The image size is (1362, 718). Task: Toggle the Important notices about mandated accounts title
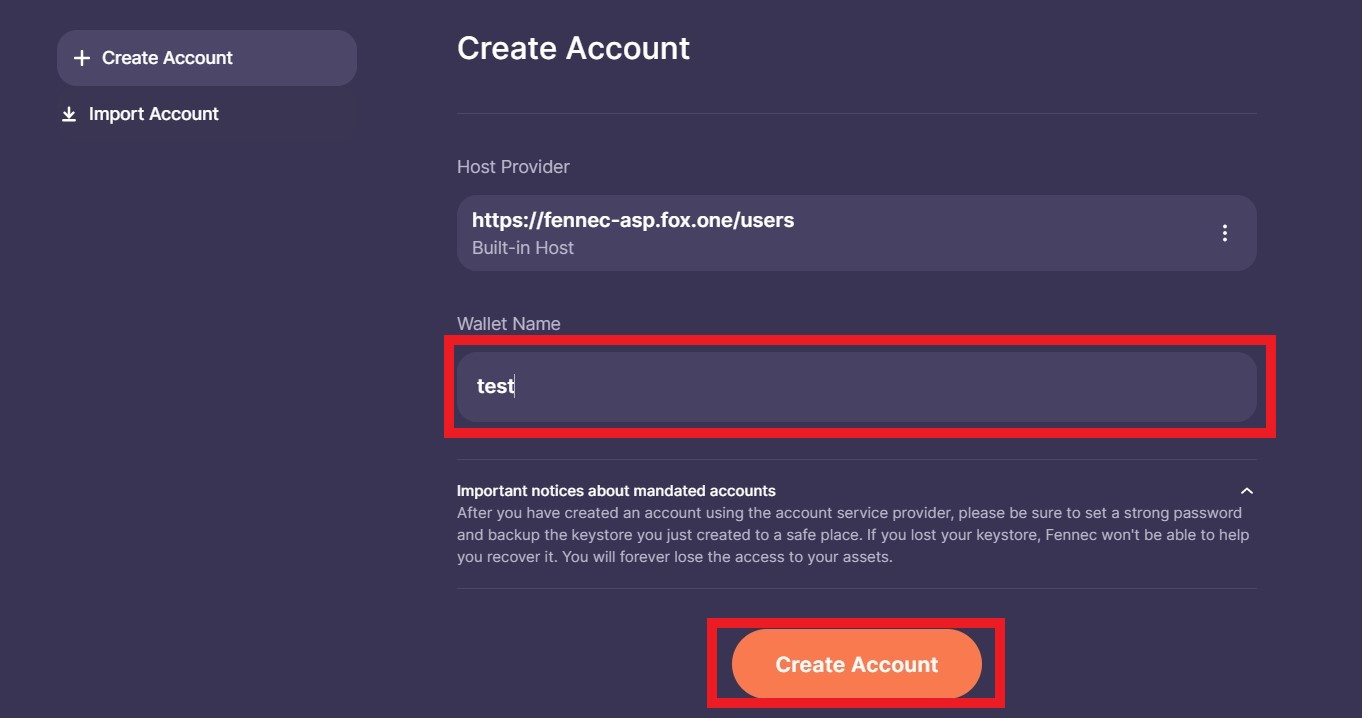616,491
